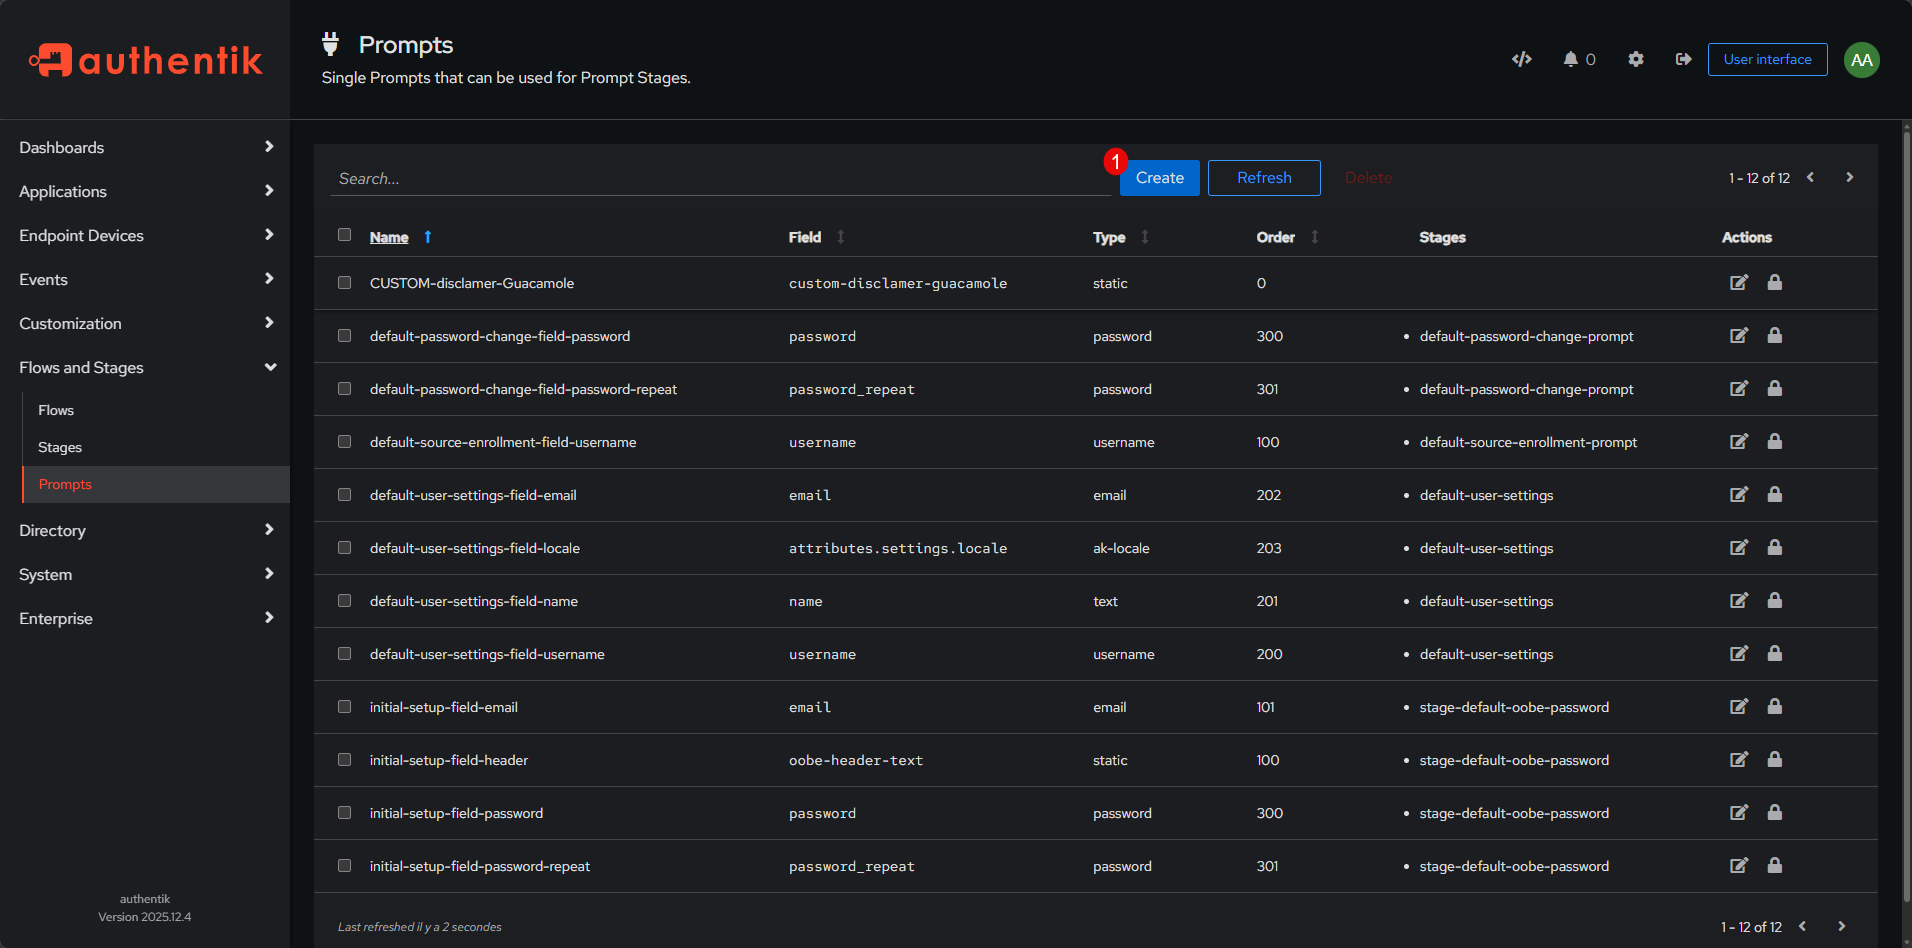Expand the Directory sidebar section
1912x948 pixels.
(145, 530)
